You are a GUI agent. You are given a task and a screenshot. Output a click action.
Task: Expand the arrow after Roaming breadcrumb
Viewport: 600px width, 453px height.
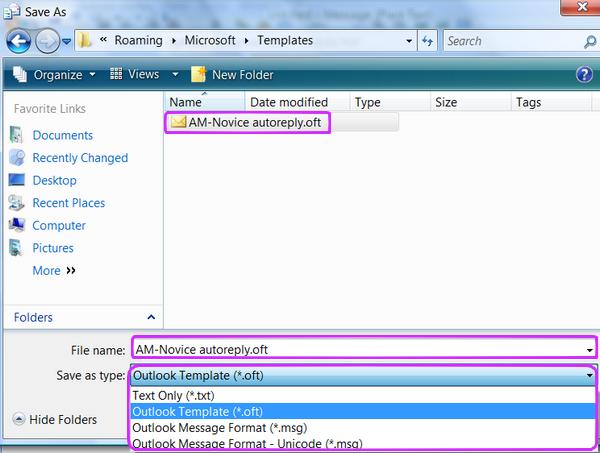click(174, 41)
